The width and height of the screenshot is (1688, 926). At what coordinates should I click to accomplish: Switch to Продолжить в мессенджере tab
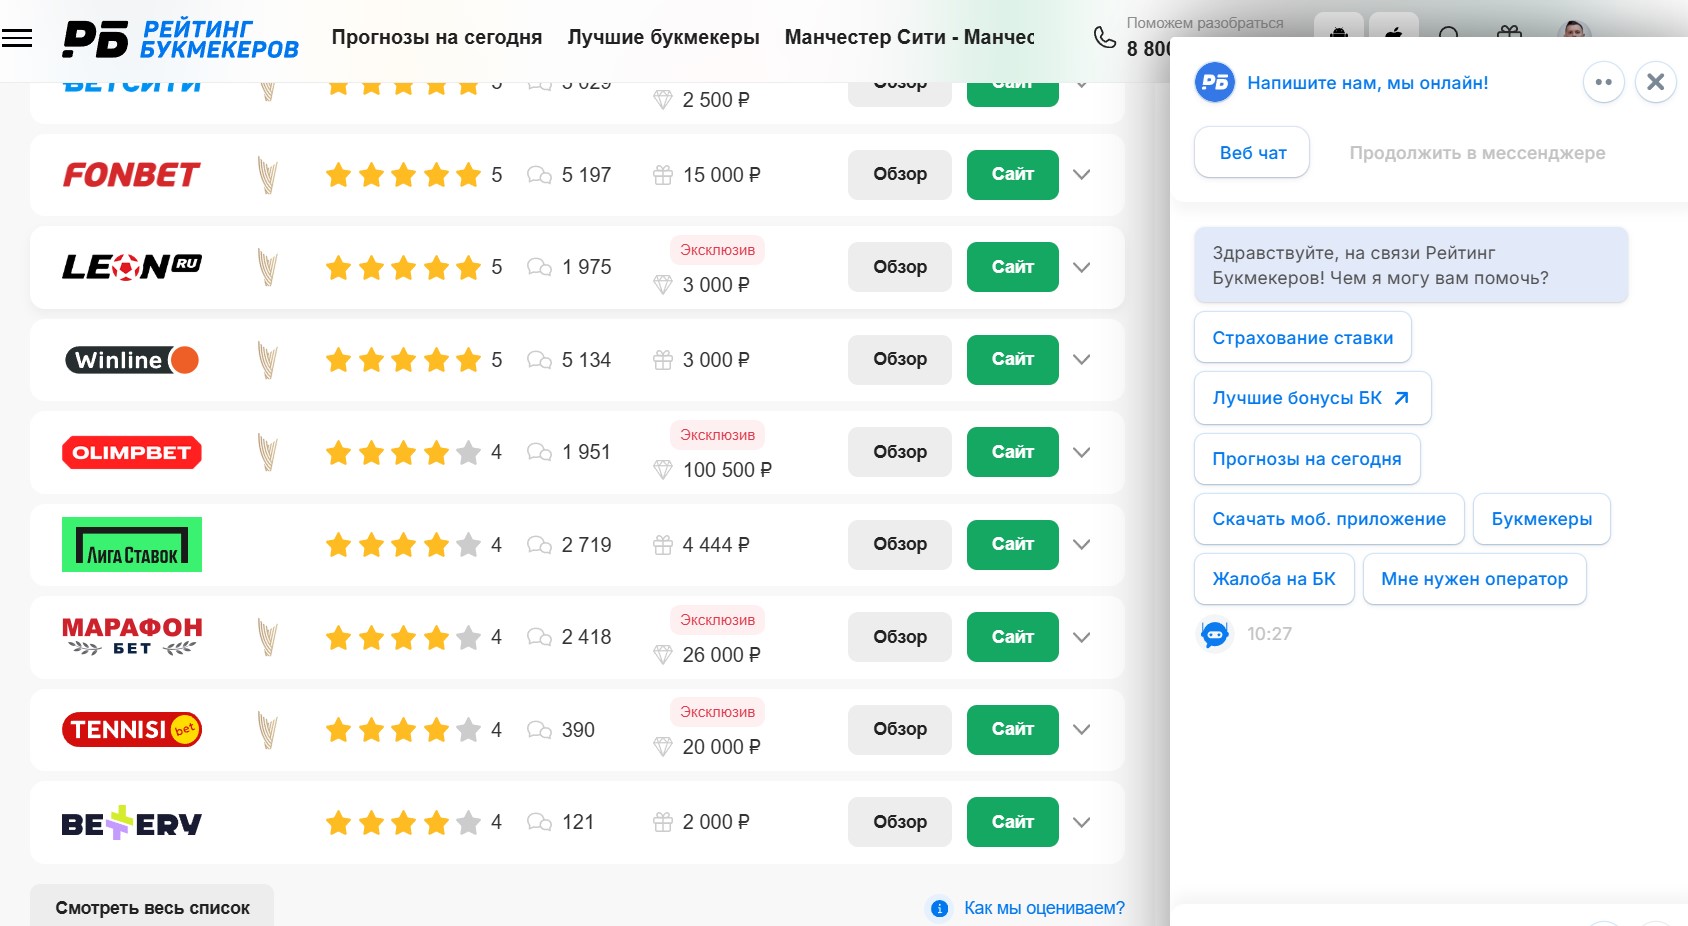pyautogui.click(x=1477, y=153)
